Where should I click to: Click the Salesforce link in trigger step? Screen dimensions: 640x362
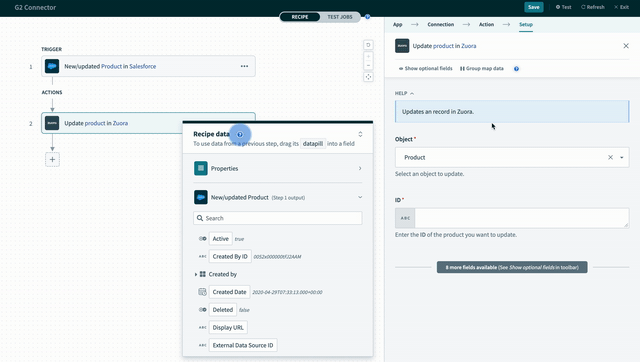(x=142, y=66)
